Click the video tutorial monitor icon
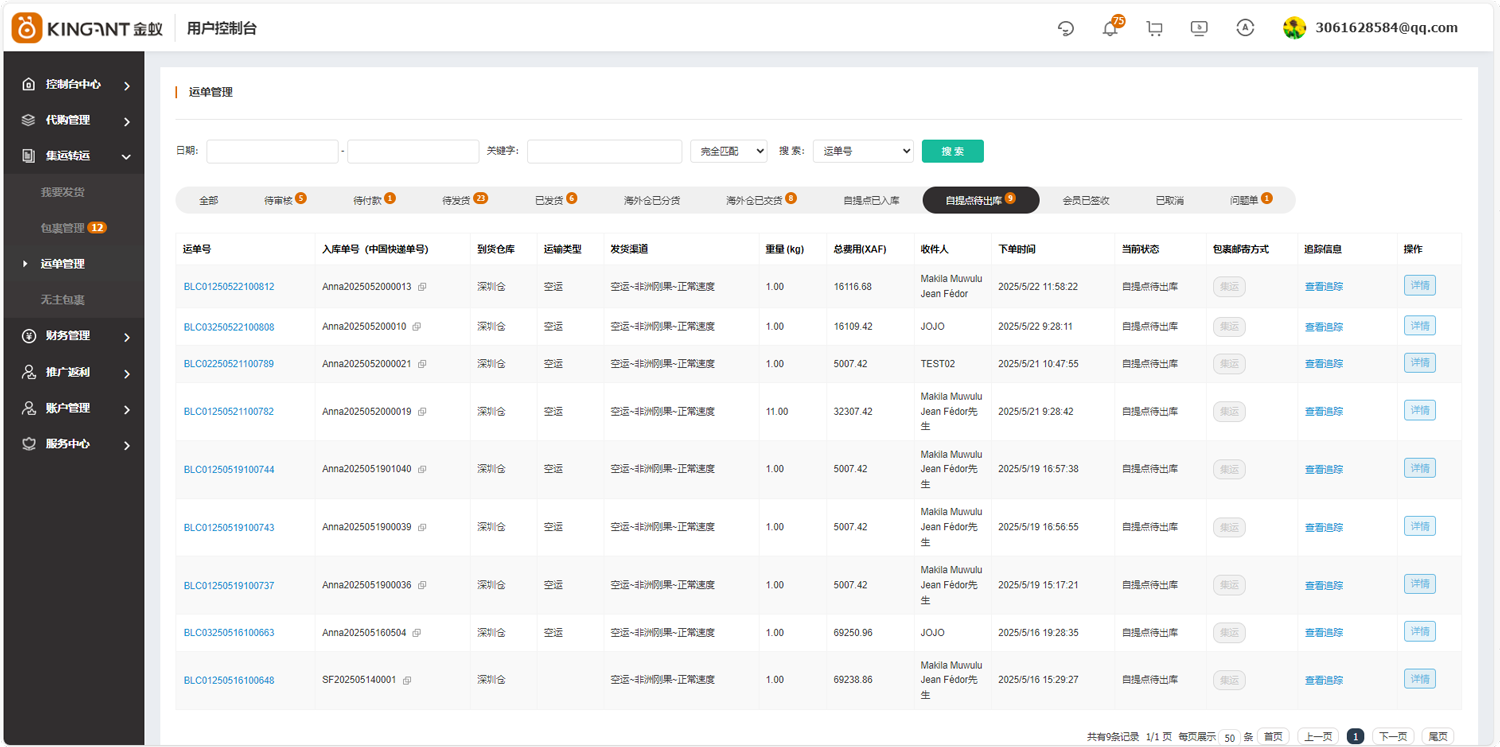 pos(1200,29)
